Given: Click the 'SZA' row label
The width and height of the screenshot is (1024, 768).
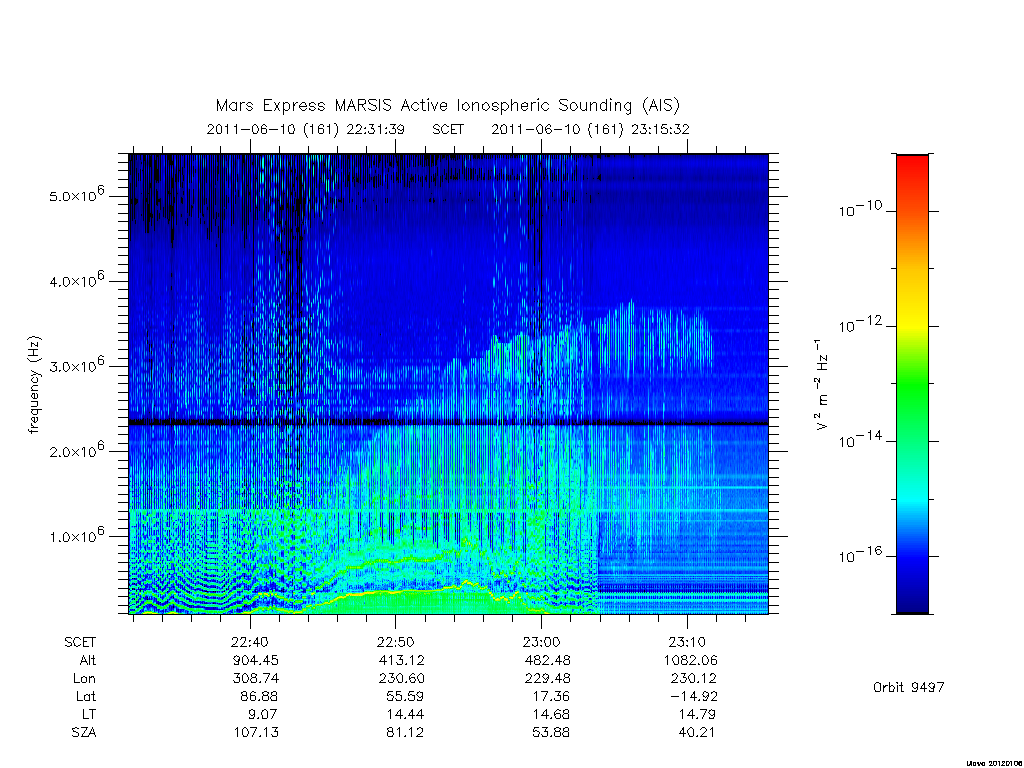Looking at the screenshot, I should point(84,733).
